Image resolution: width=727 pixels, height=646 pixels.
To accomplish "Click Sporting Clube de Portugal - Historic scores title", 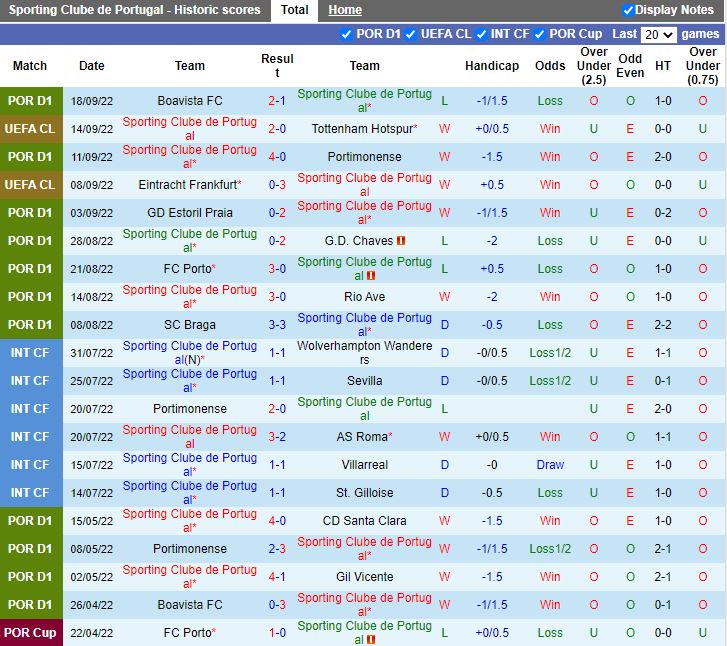I will click(x=134, y=10).
